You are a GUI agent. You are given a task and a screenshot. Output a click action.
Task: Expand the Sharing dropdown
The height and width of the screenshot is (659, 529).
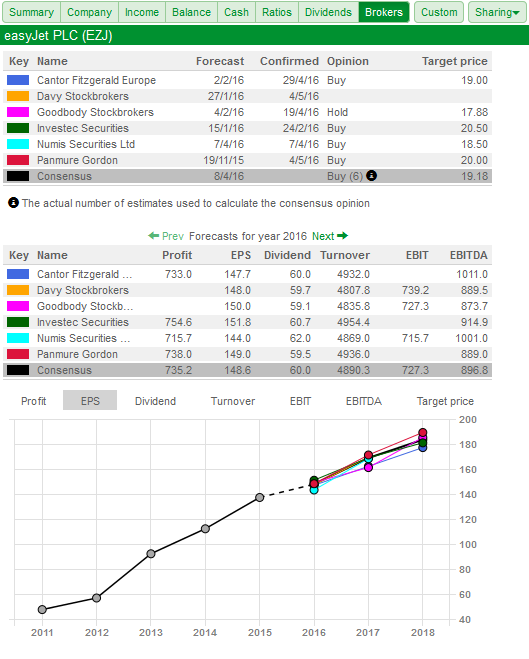tap(497, 12)
